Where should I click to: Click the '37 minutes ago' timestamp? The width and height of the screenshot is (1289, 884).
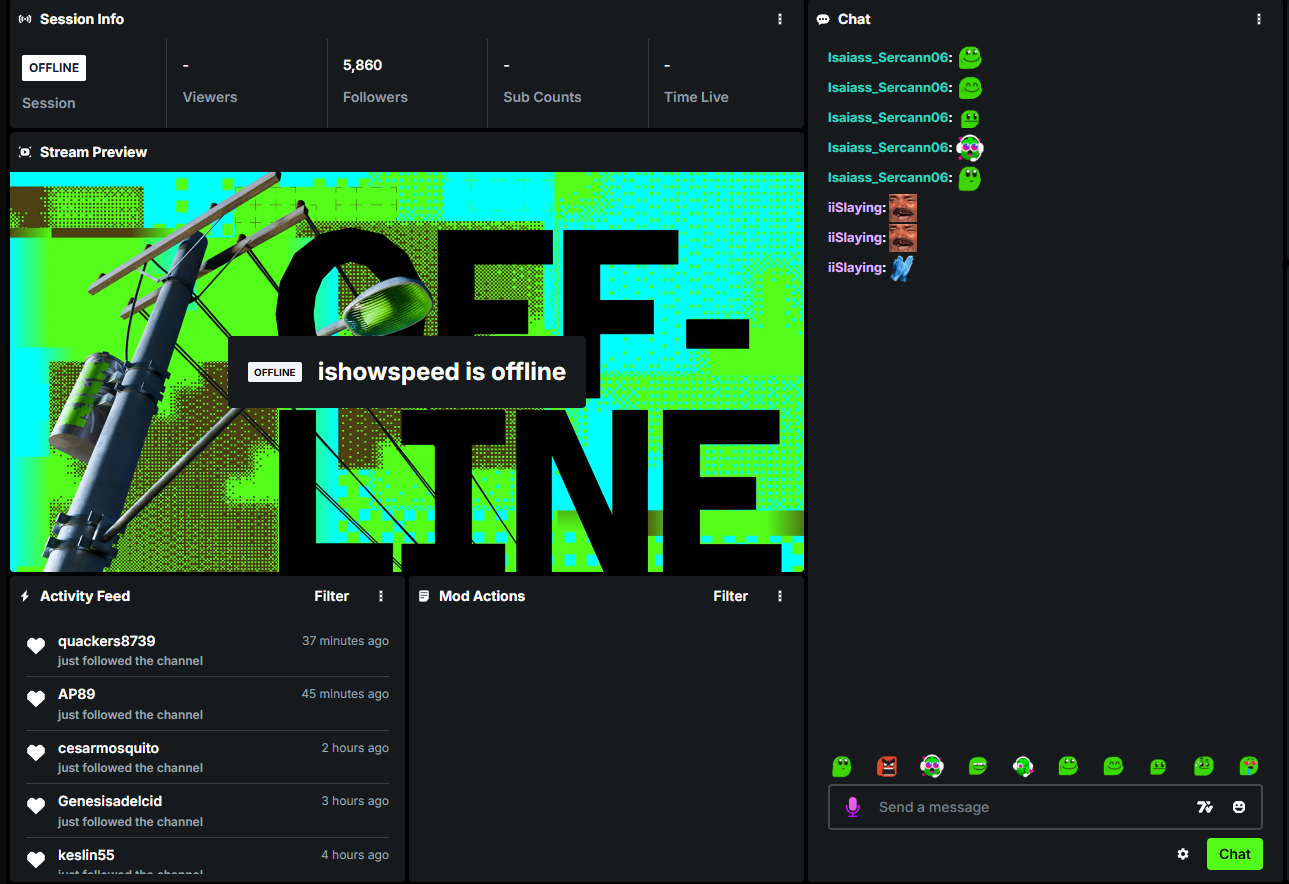(345, 641)
